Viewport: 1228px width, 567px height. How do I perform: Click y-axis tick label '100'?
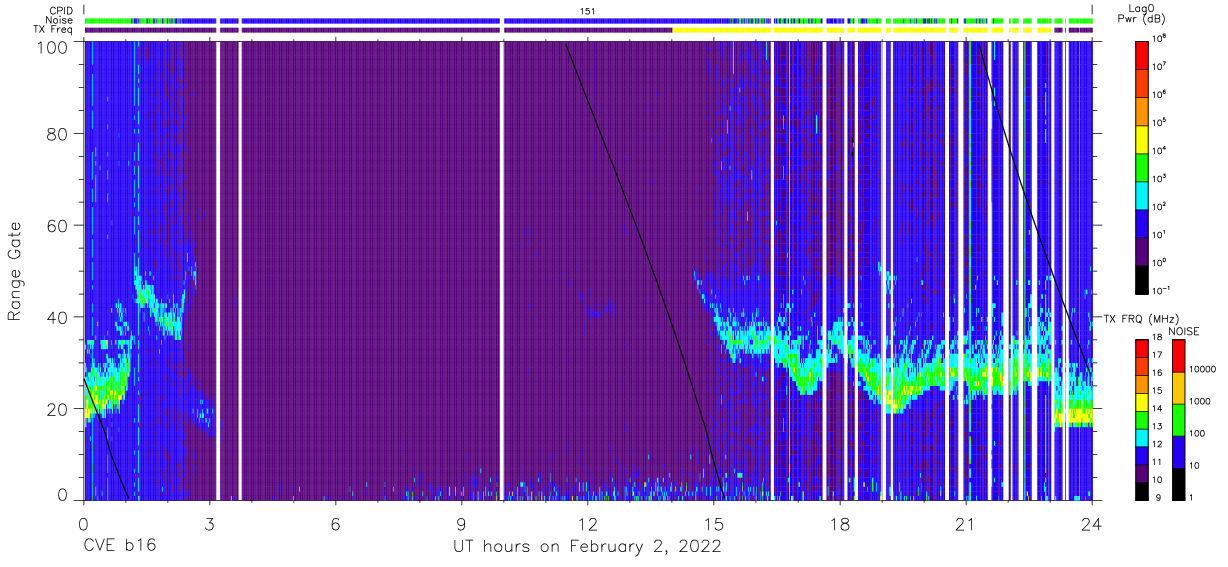coord(53,46)
